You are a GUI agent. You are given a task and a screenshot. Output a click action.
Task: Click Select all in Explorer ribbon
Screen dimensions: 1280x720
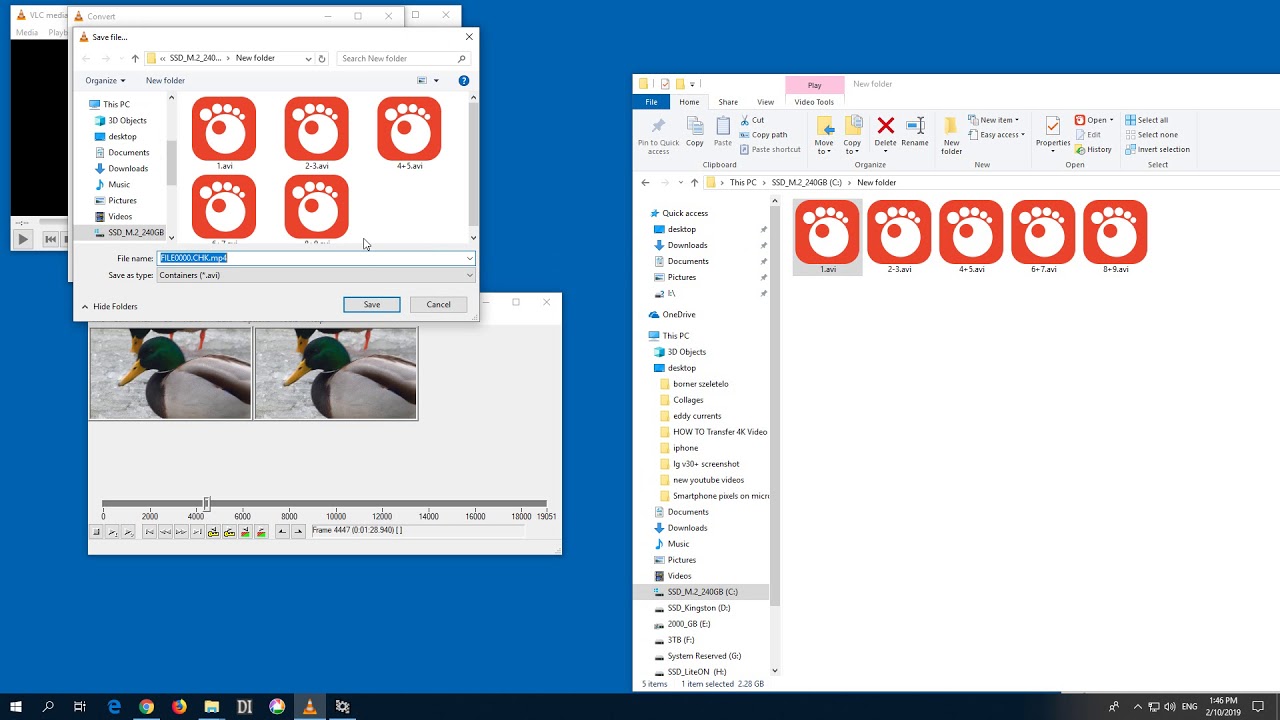click(x=1146, y=120)
